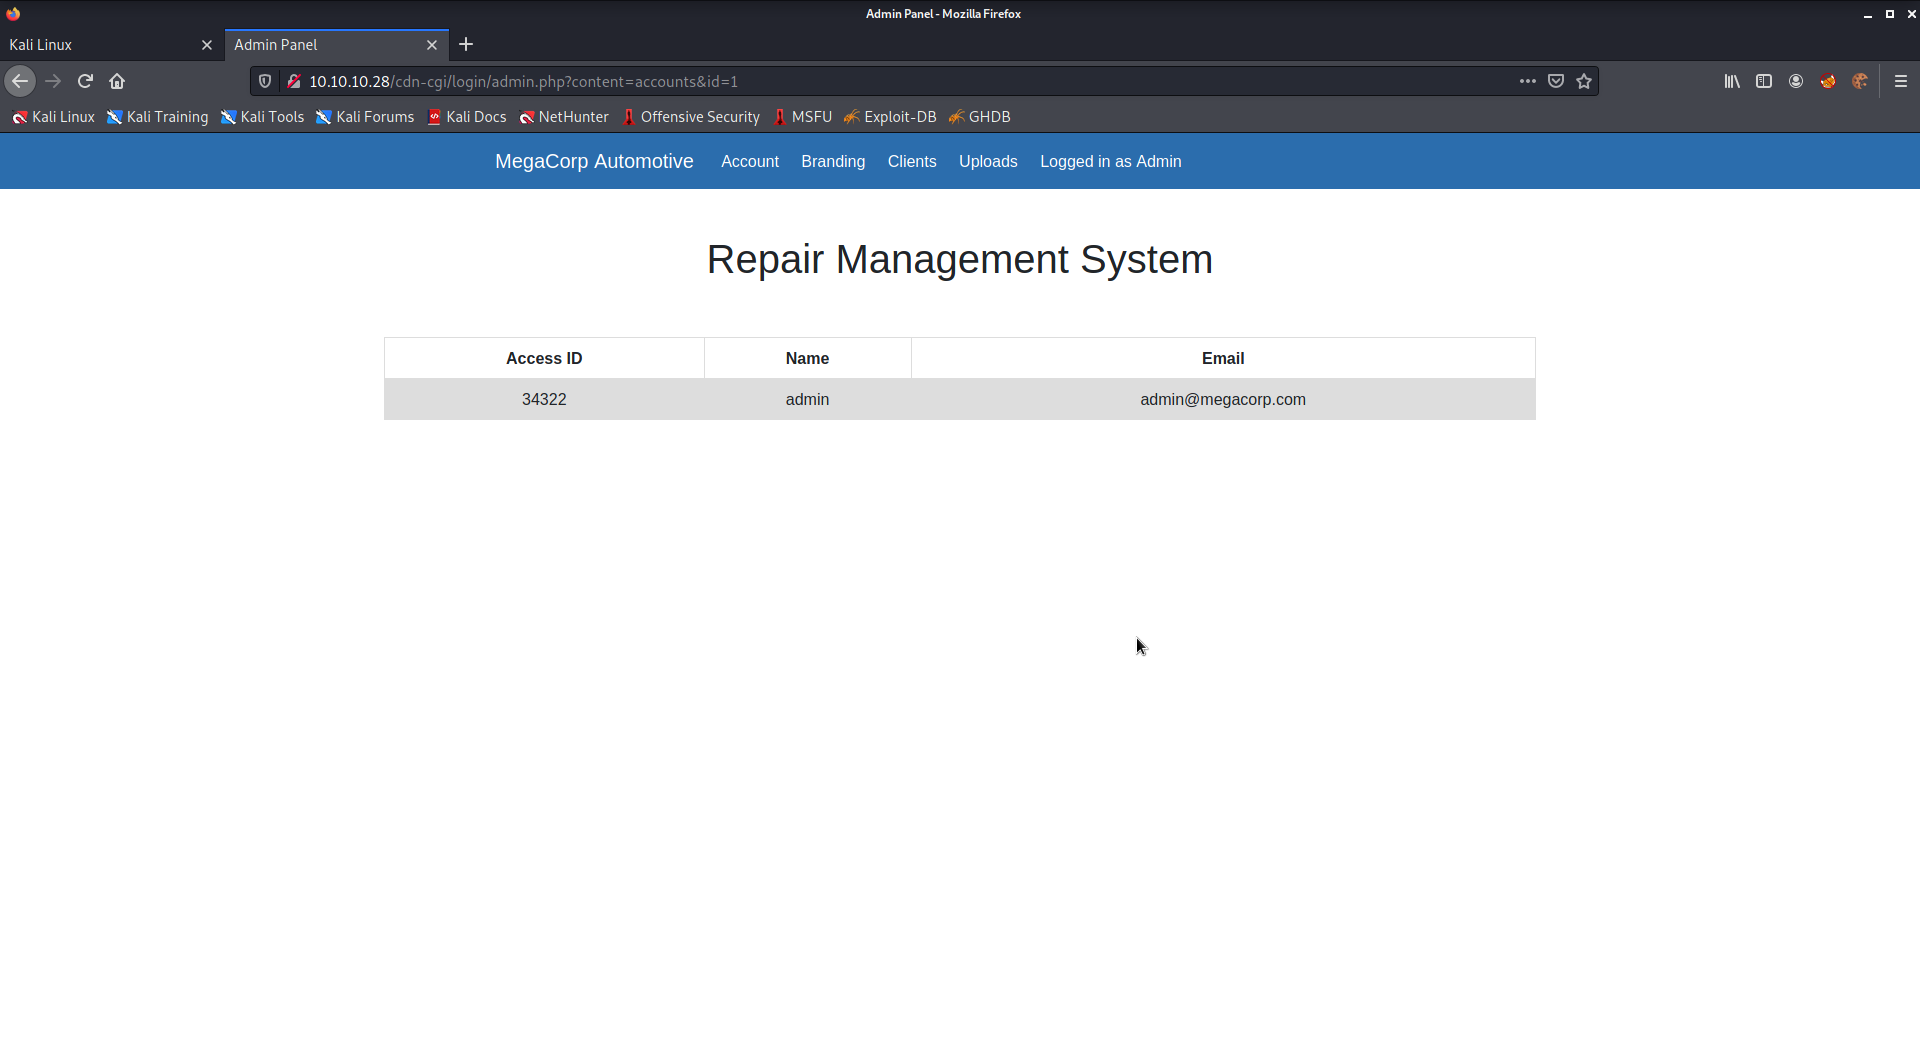The width and height of the screenshot is (1920, 1042).
Task: Open the Clients menu item
Action: 912,161
